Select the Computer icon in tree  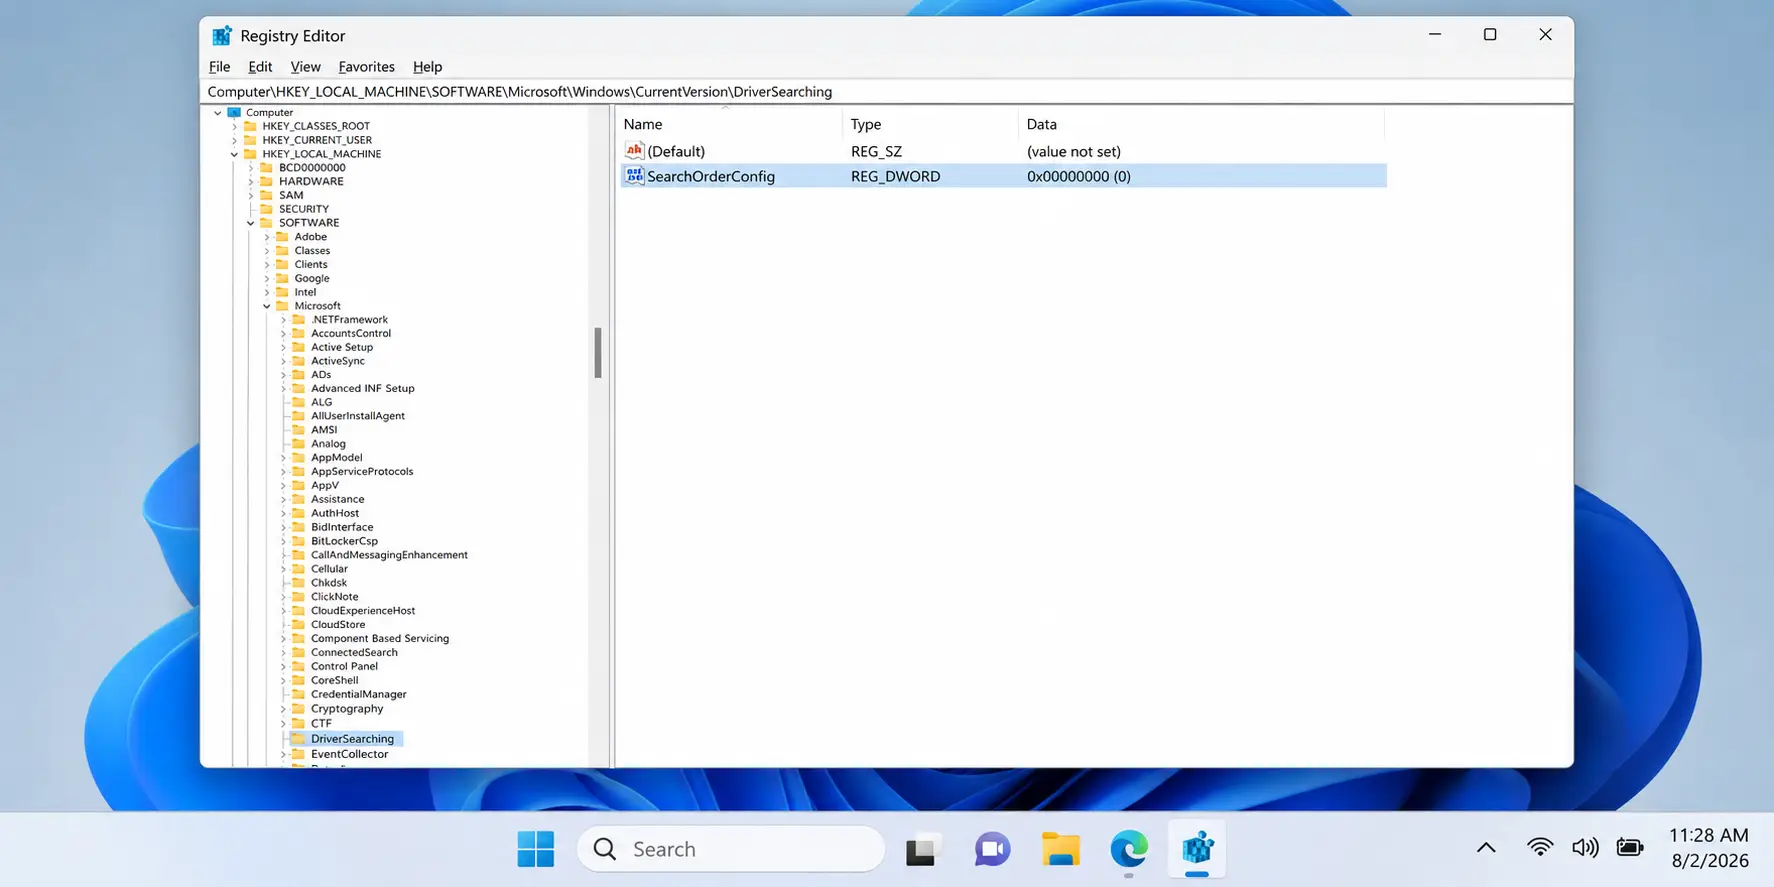234,112
